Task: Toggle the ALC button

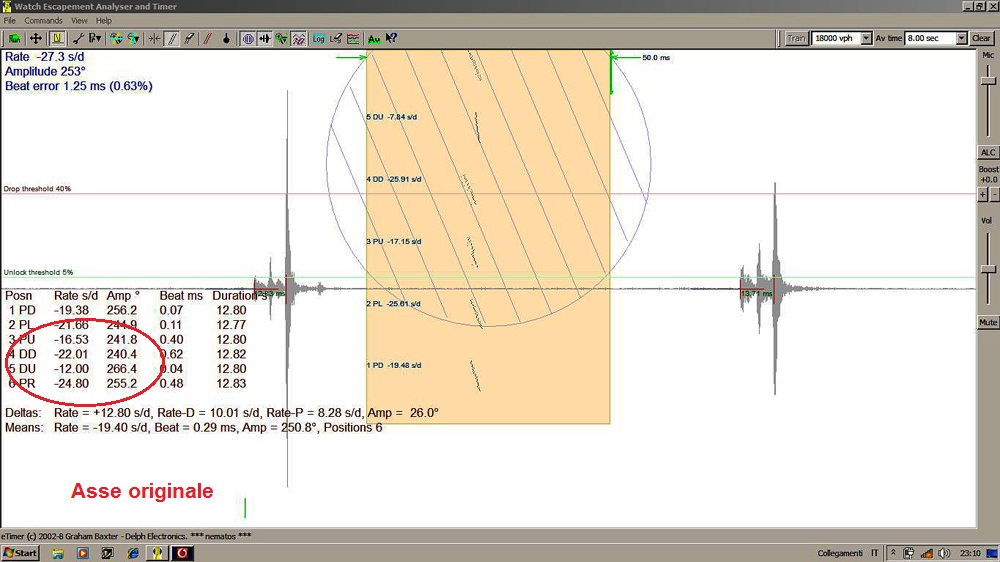Action: pyautogui.click(x=987, y=152)
